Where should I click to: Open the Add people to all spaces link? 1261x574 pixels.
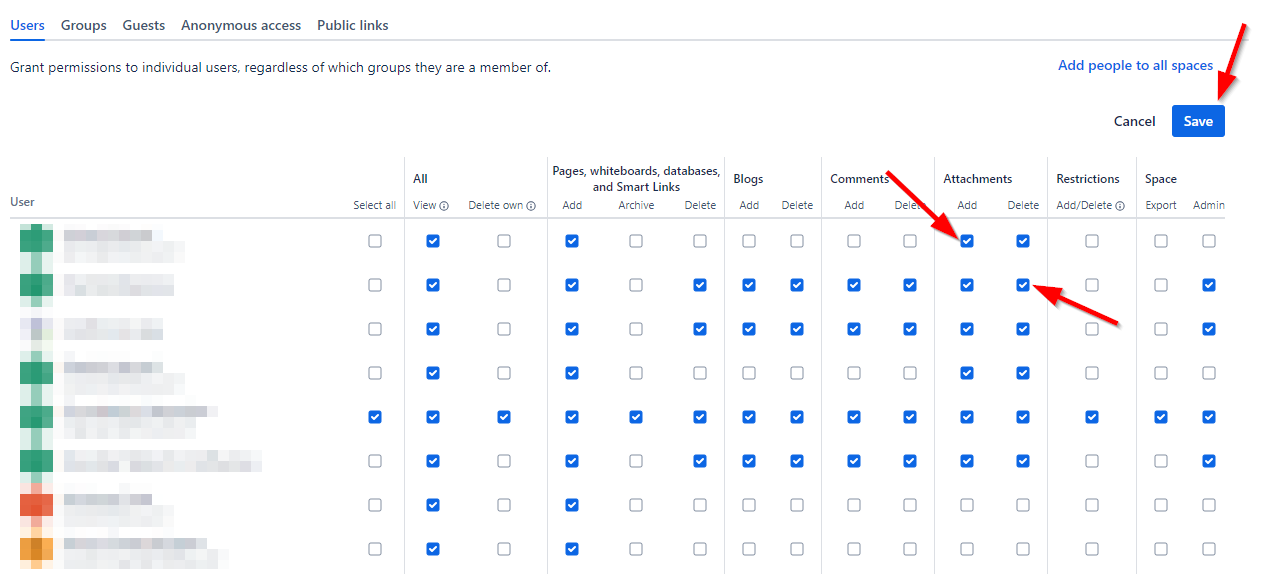[x=1135, y=65]
